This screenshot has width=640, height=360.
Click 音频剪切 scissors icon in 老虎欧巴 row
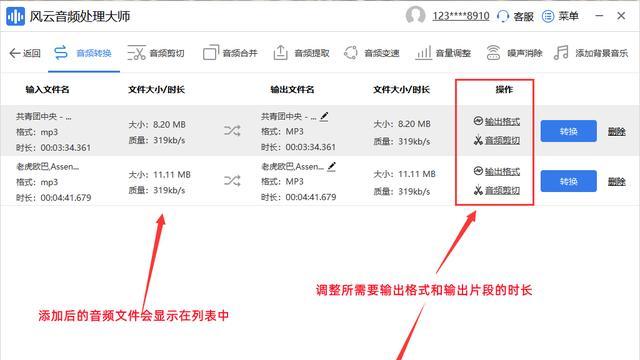pyautogui.click(x=478, y=190)
